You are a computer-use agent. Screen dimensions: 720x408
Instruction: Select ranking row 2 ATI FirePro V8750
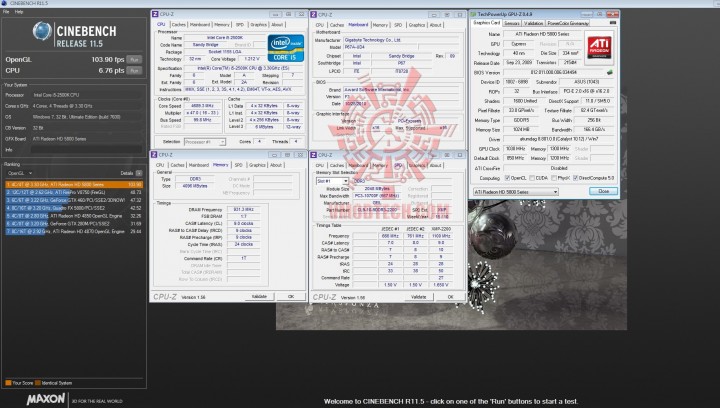[x=74, y=192]
